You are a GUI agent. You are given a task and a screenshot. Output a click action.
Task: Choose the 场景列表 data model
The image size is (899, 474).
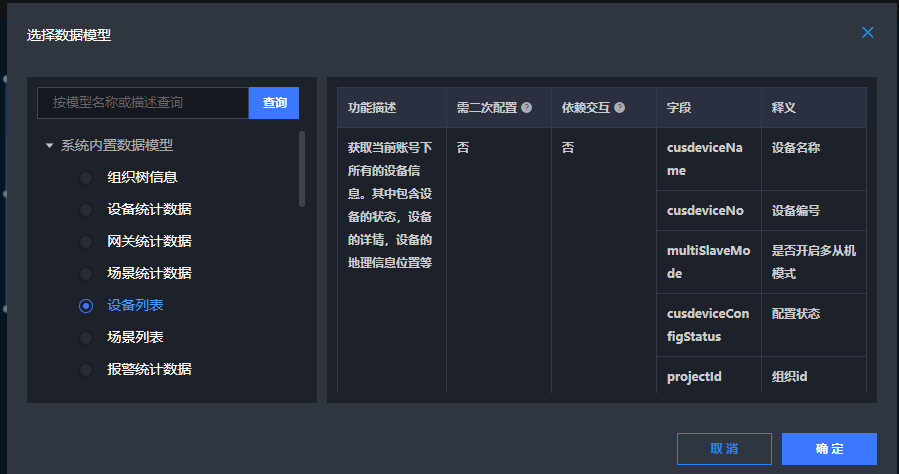coord(86,337)
